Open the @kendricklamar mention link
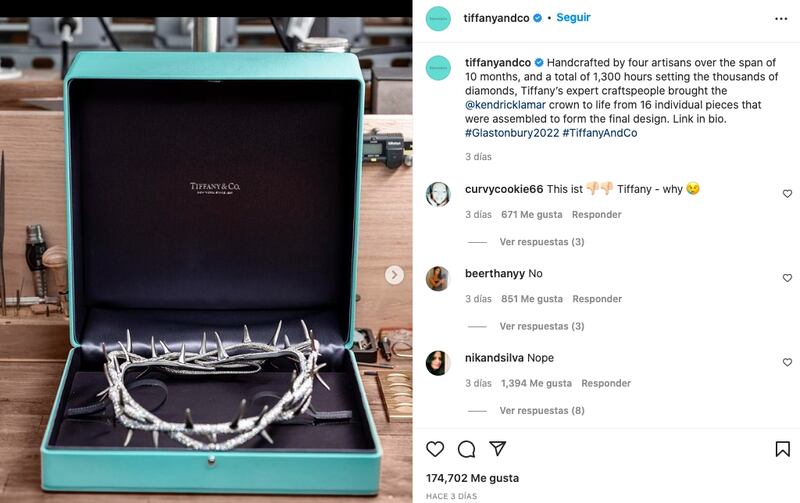 pos(505,105)
